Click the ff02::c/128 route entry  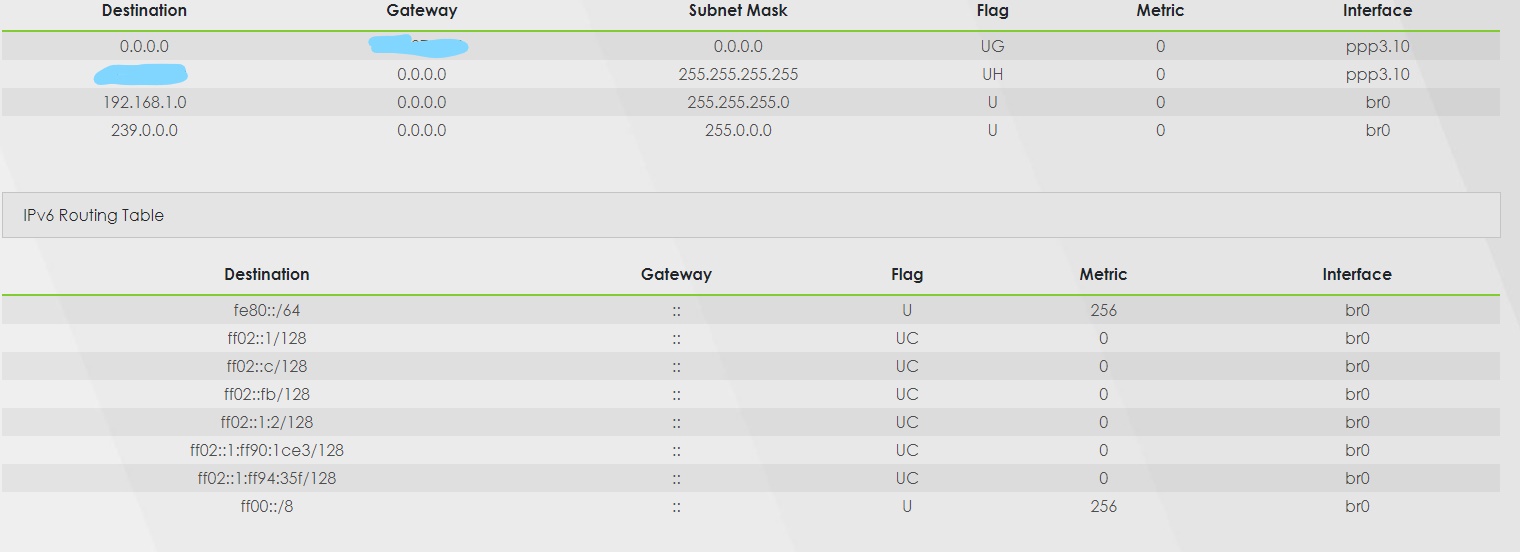266,366
